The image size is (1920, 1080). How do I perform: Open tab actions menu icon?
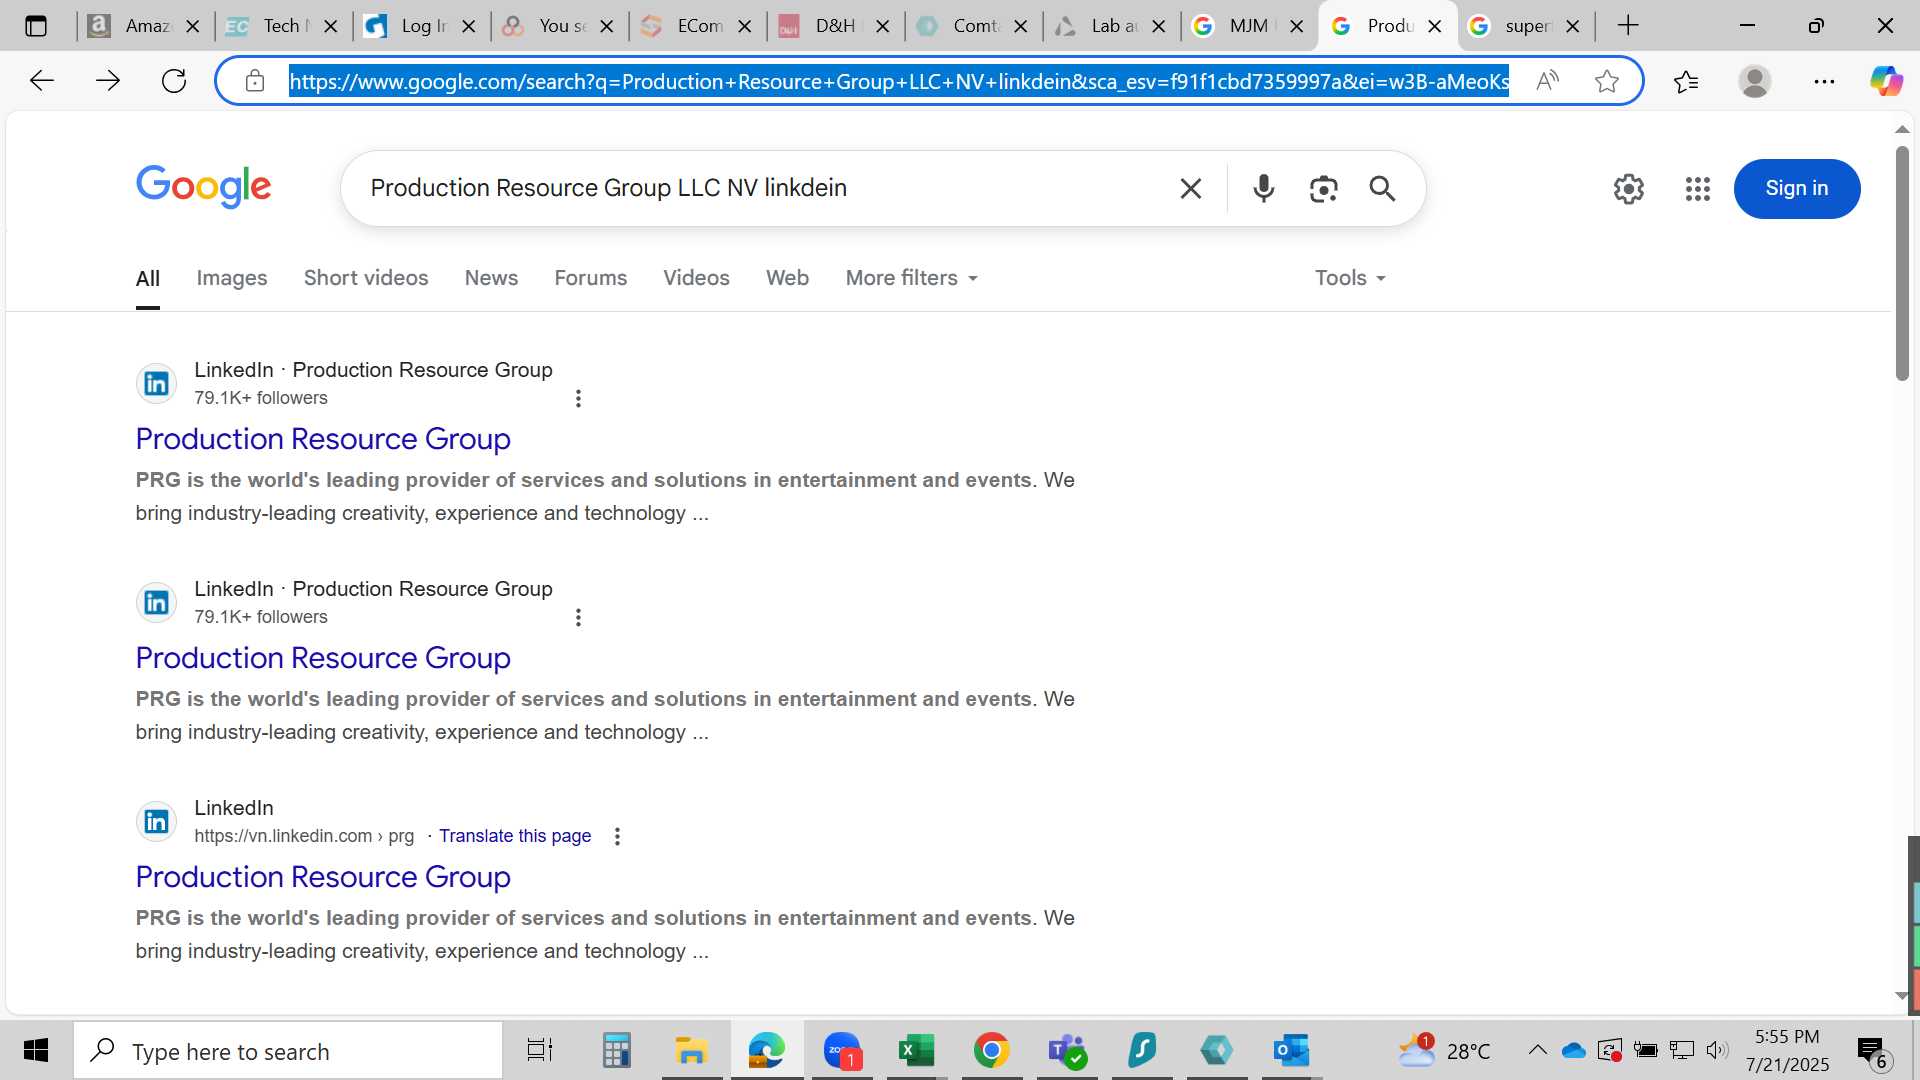(x=36, y=26)
